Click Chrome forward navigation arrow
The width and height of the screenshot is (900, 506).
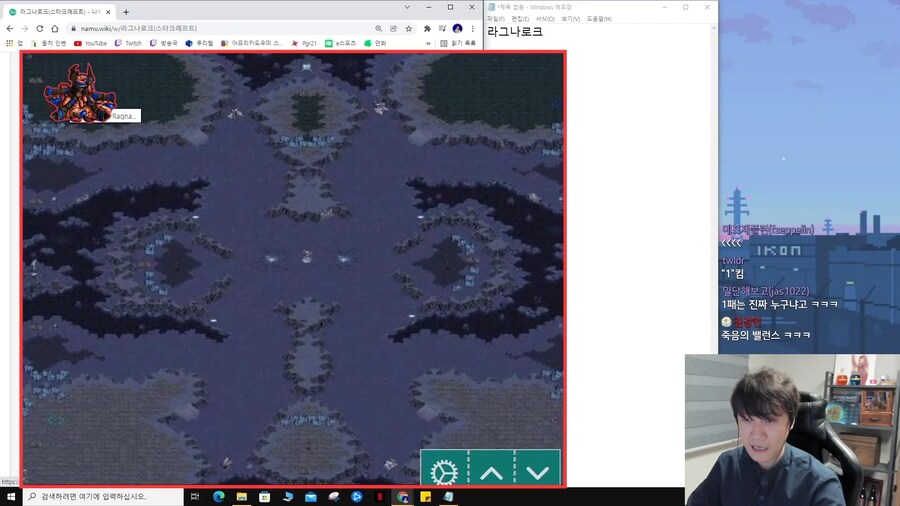(x=25, y=28)
